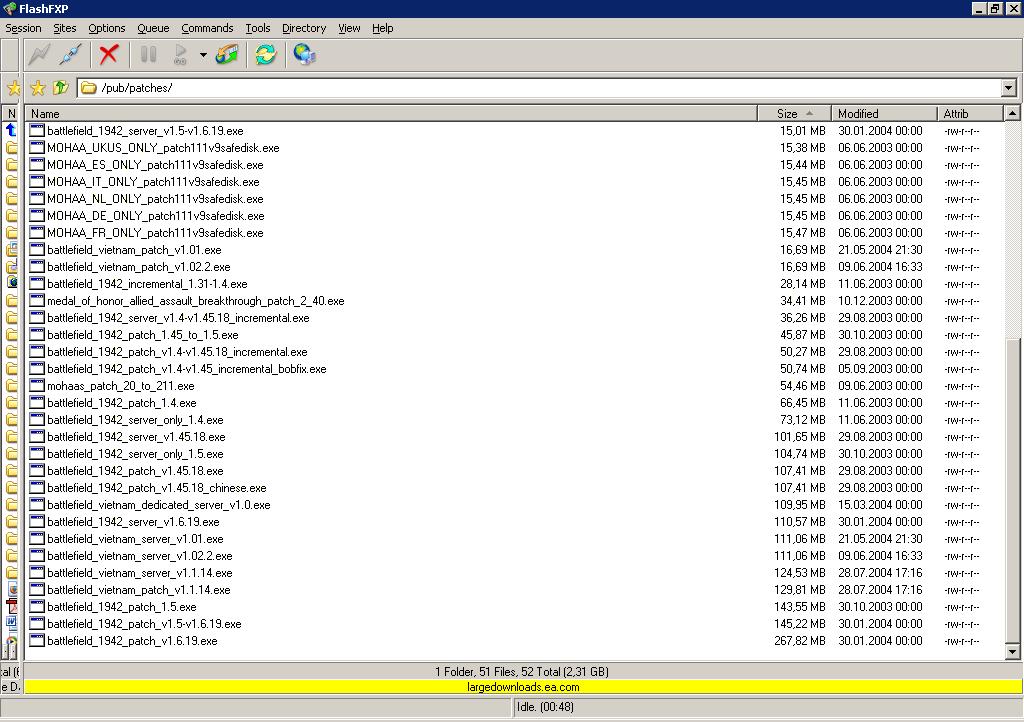Click the Refresh arrows icon

(x=266, y=54)
